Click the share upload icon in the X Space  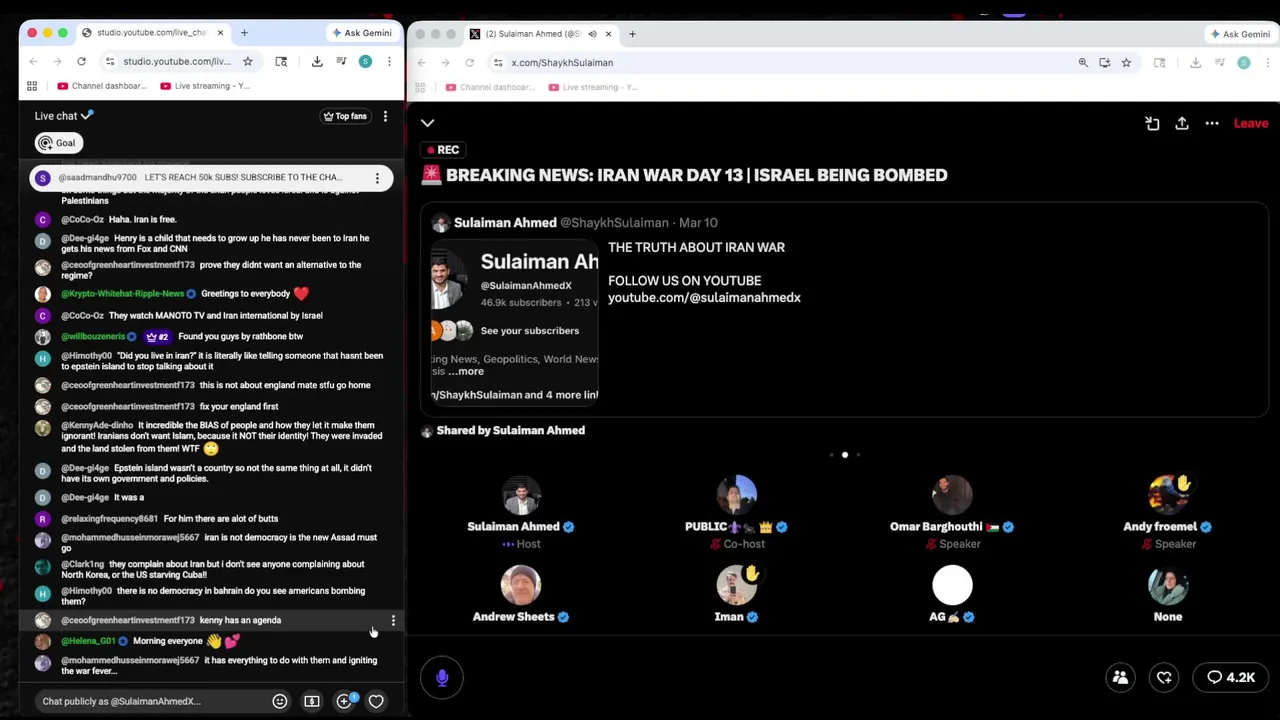(x=1182, y=123)
